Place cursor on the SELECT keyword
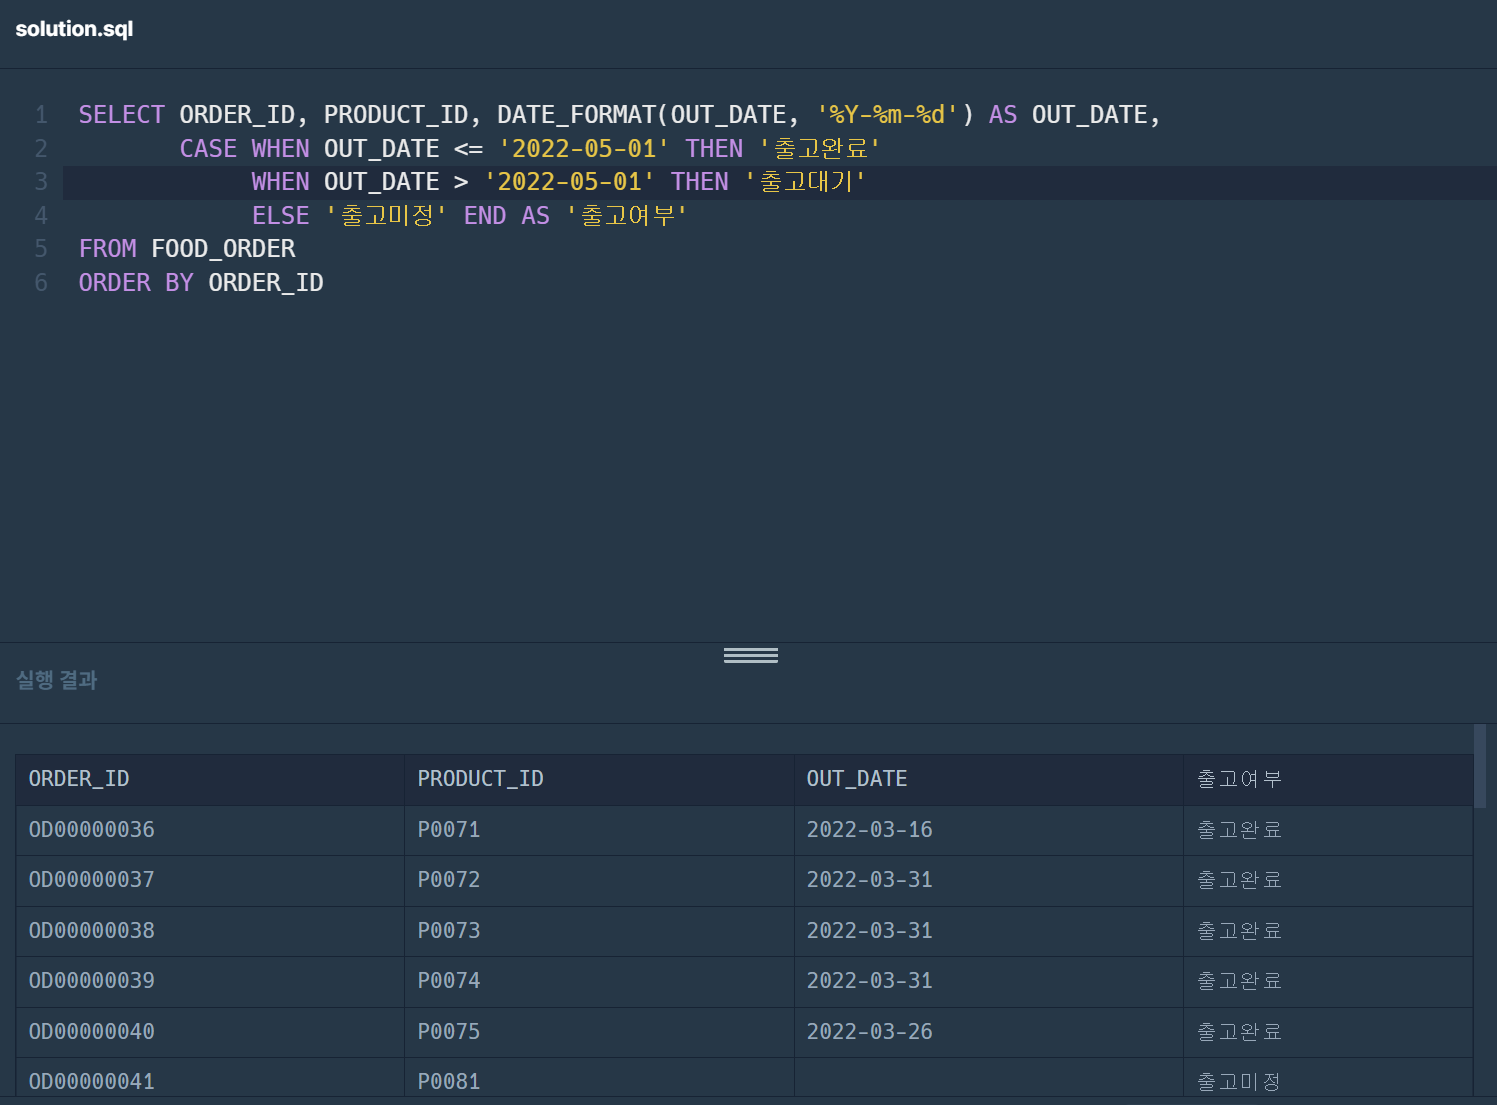The width and height of the screenshot is (1497, 1105). point(120,114)
